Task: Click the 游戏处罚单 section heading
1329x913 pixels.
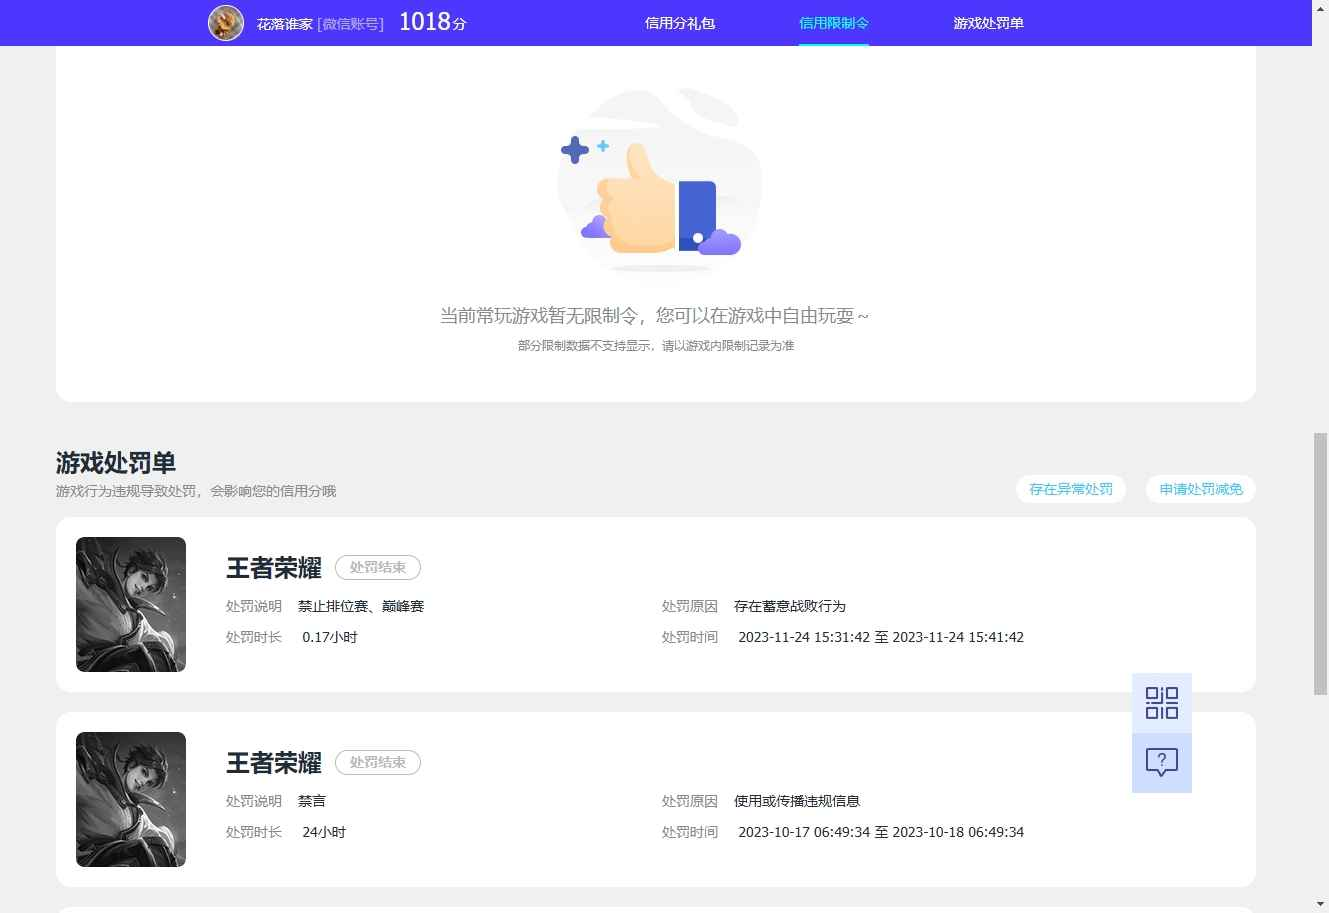Action: point(116,463)
